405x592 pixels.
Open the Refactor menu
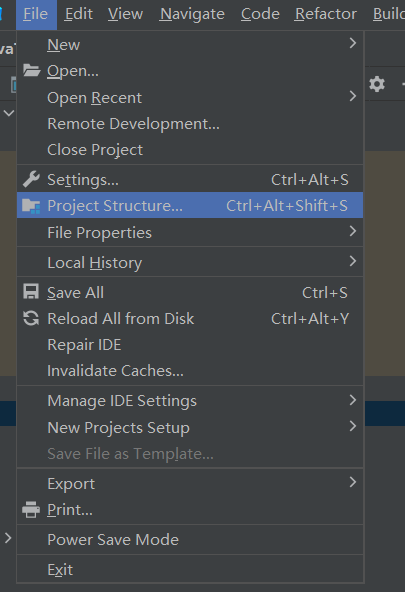[x=325, y=14]
